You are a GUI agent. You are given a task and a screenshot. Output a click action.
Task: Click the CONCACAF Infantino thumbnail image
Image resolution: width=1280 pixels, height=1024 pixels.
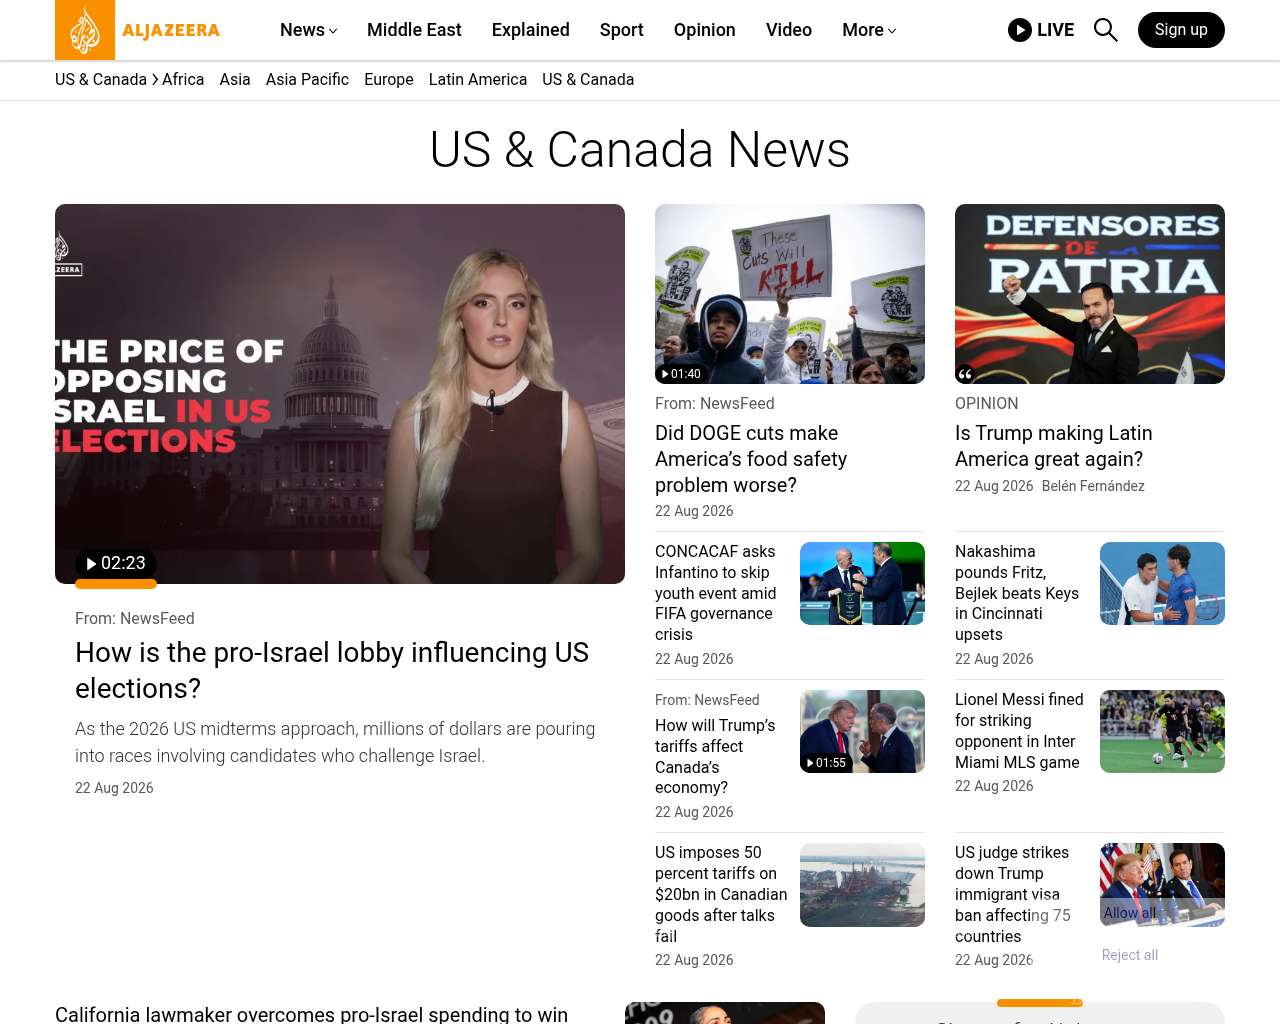tap(862, 583)
